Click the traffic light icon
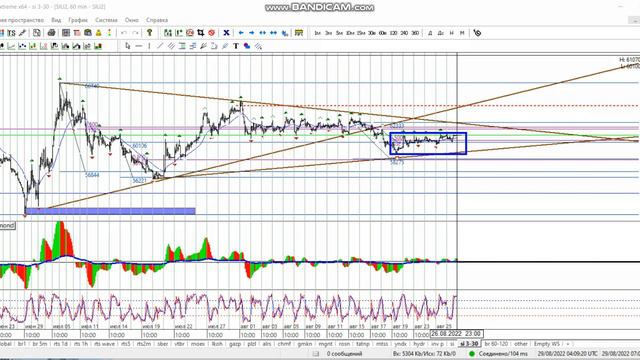Image resolution: width=640 pixels, height=360 pixels. coord(109,33)
